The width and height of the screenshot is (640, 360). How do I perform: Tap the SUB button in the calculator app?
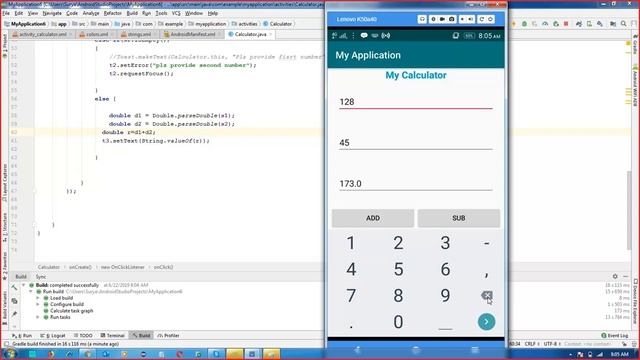point(458,218)
